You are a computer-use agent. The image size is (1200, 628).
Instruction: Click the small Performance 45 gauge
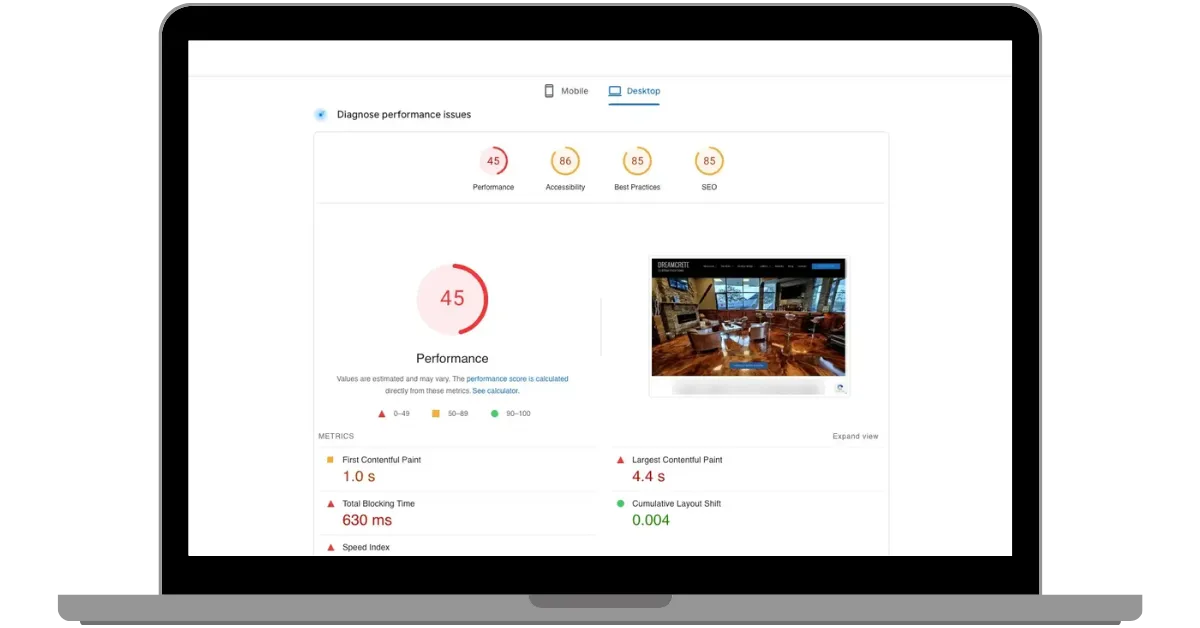493,161
